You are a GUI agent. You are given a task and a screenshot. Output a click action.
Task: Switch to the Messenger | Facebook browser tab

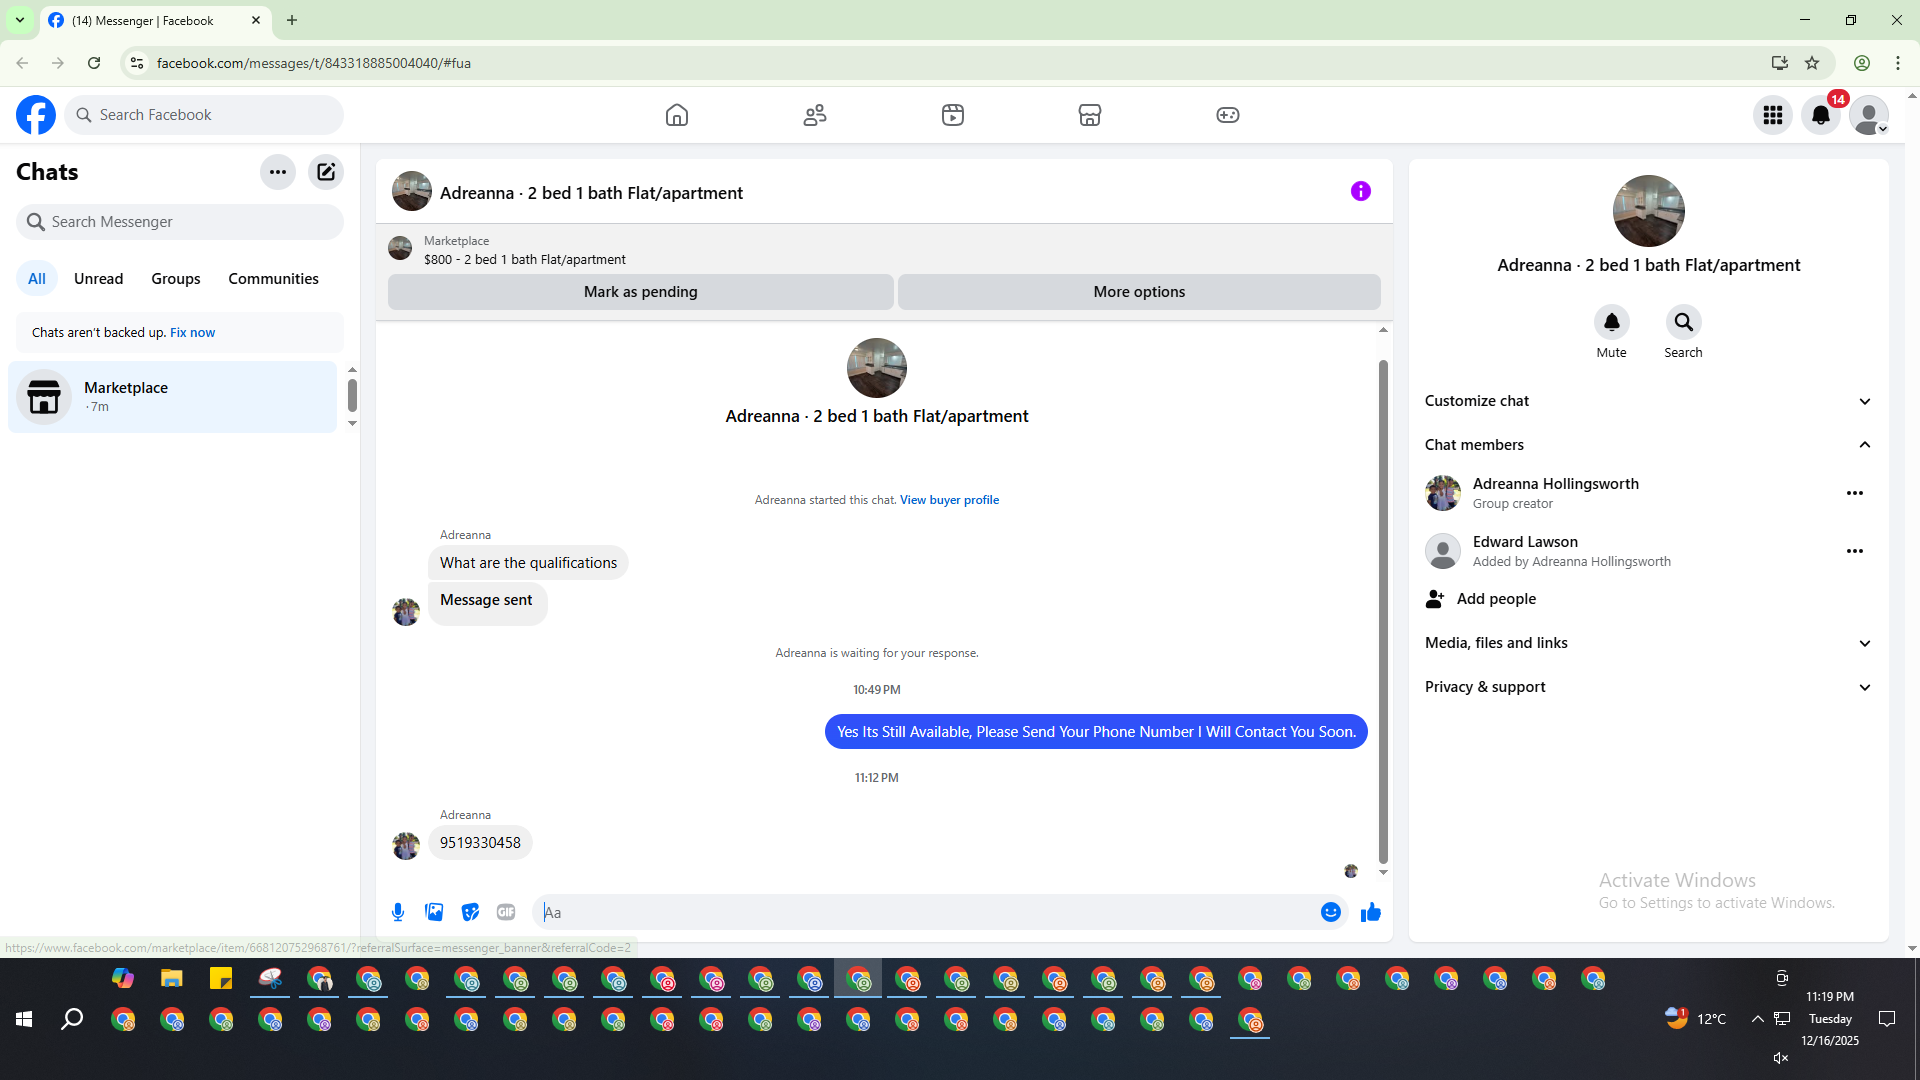point(155,20)
